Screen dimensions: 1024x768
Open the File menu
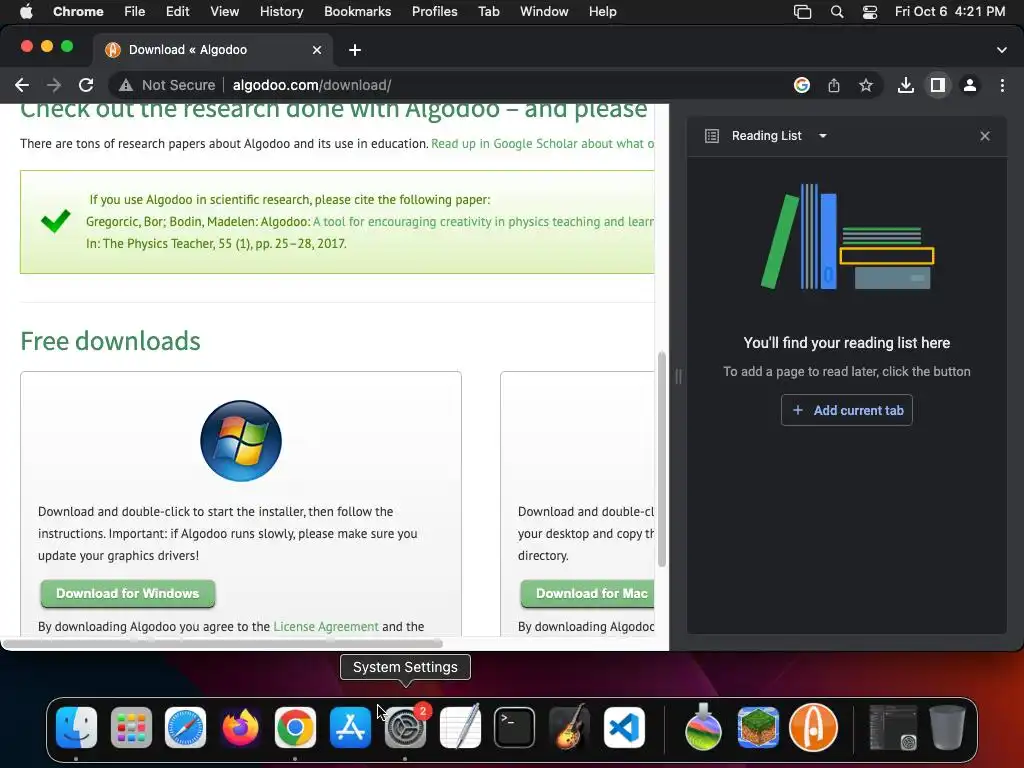pos(135,12)
